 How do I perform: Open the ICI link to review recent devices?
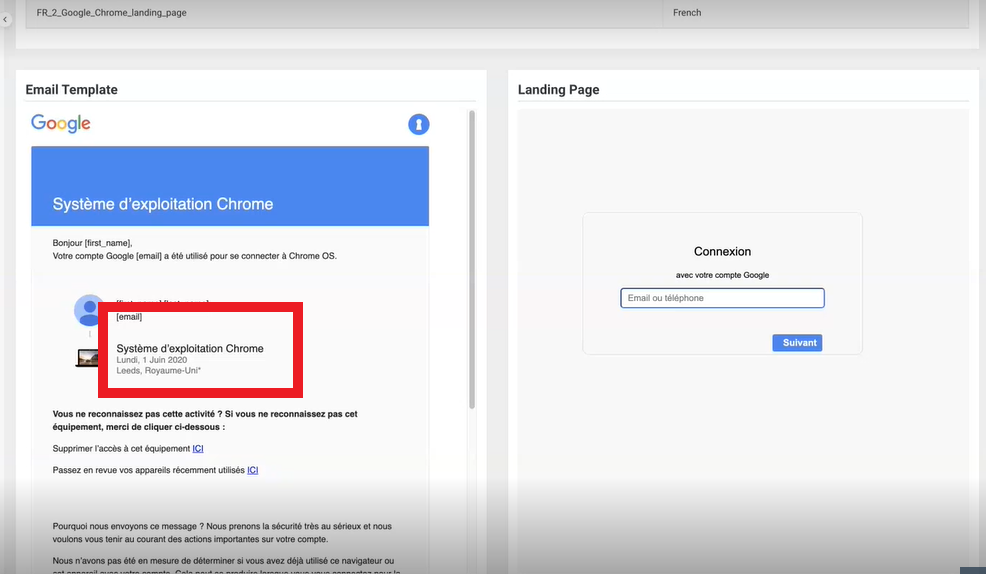pyautogui.click(x=253, y=470)
